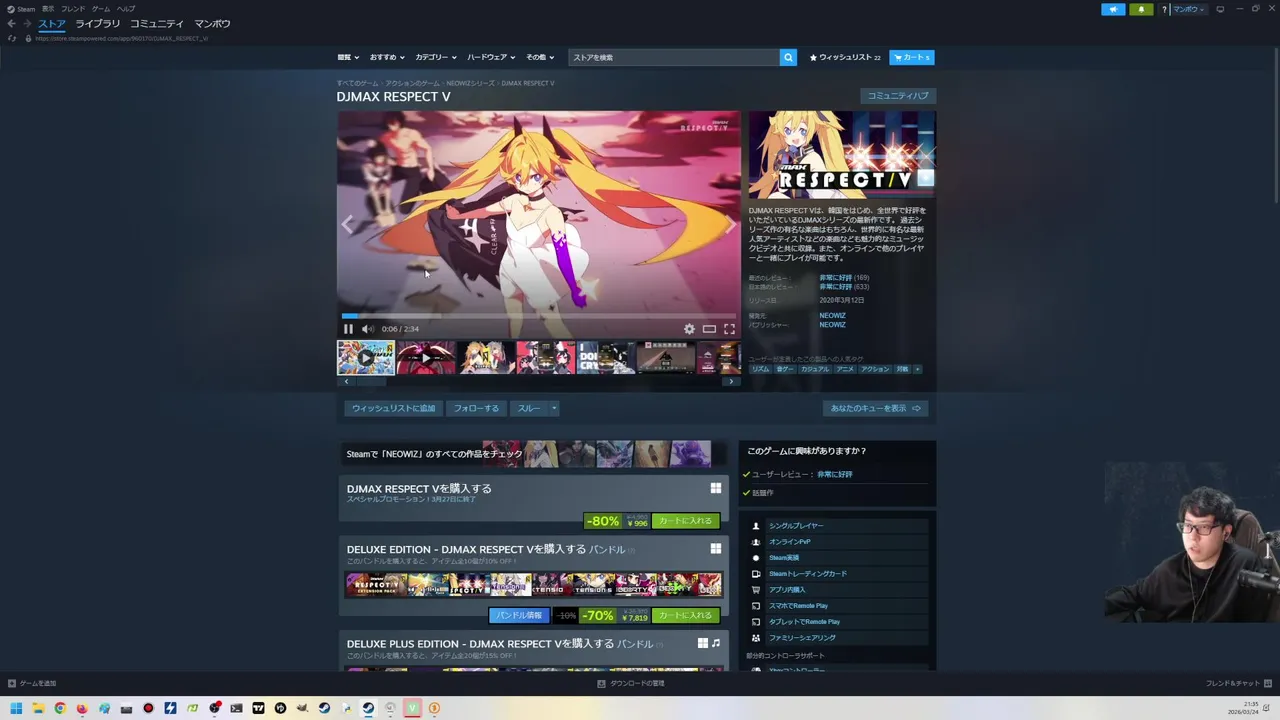Image resolution: width=1280 pixels, height=720 pixels.
Task: Click the Steamトレーディングカード feature link
Action: pyautogui.click(x=807, y=574)
